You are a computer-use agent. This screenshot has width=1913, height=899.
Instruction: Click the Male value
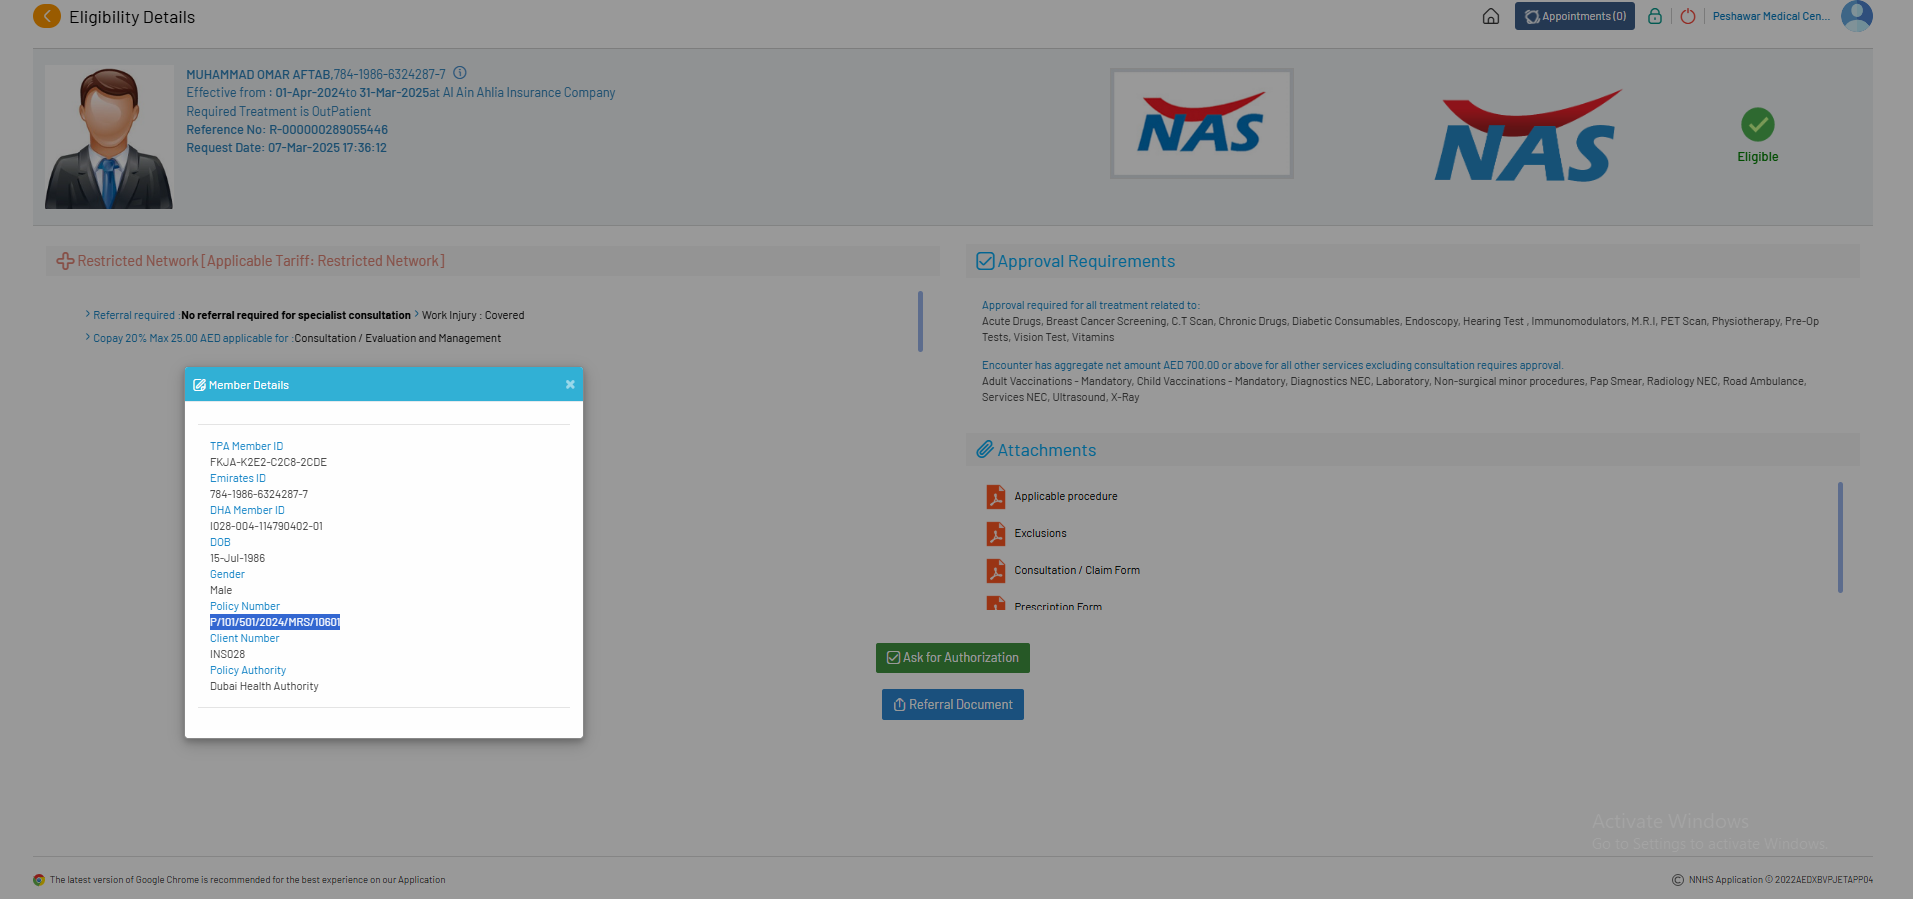click(x=221, y=590)
